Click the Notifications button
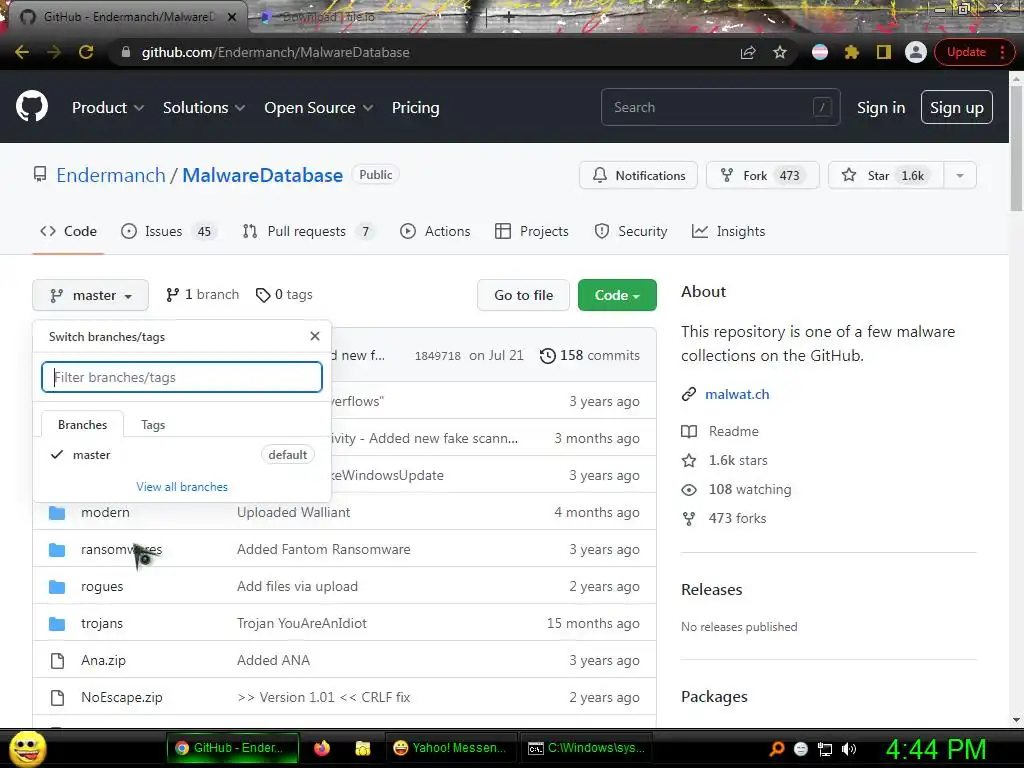Image resolution: width=1024 pixels, height=768 pixels. [x=638, y=176]
